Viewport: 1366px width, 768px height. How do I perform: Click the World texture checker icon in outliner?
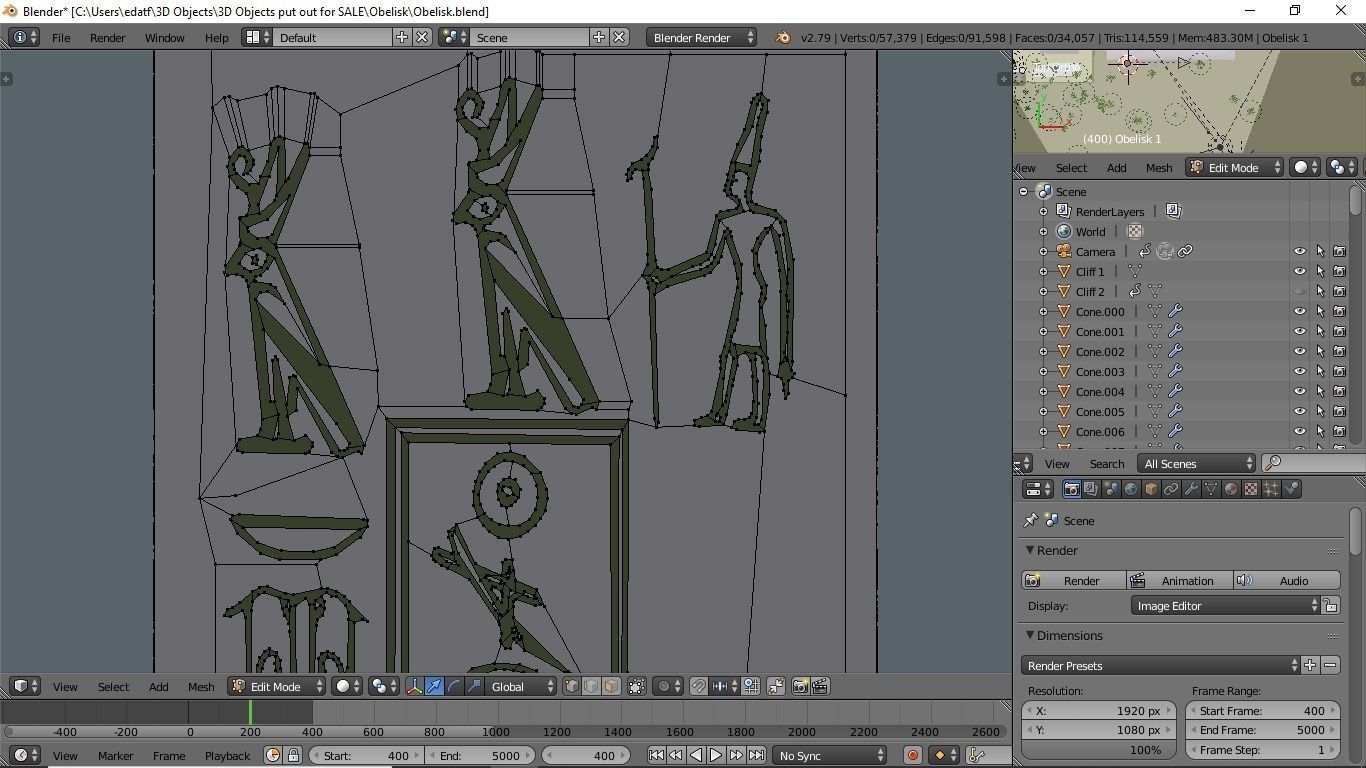pyautogui.click(x=1135, y=232)
